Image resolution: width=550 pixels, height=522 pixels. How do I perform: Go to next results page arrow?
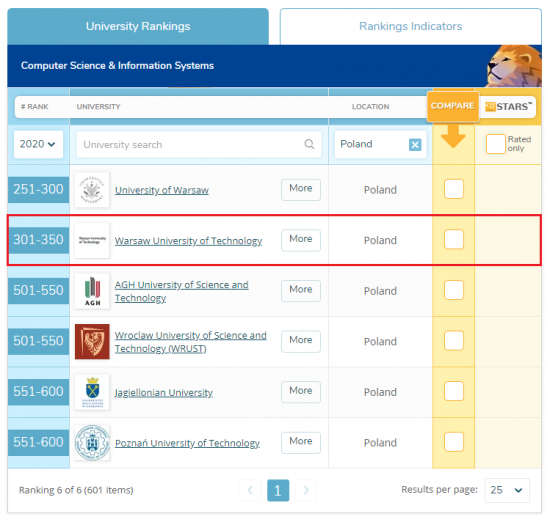click(306, 490)
